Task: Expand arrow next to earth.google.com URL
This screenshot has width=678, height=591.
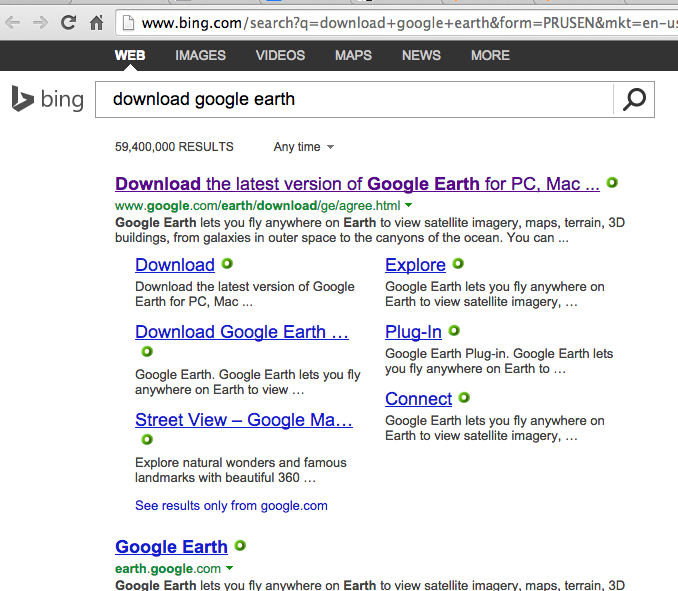Action: tap(230, 568)
